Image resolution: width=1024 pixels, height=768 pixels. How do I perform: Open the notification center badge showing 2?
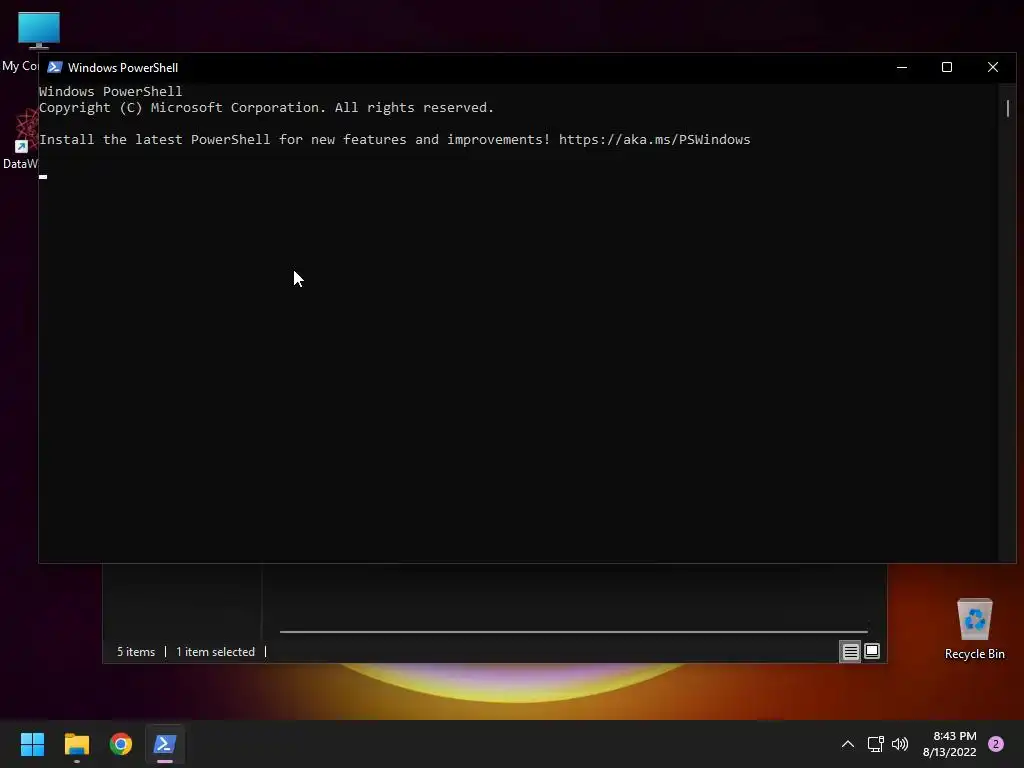[x=996, y=744]
